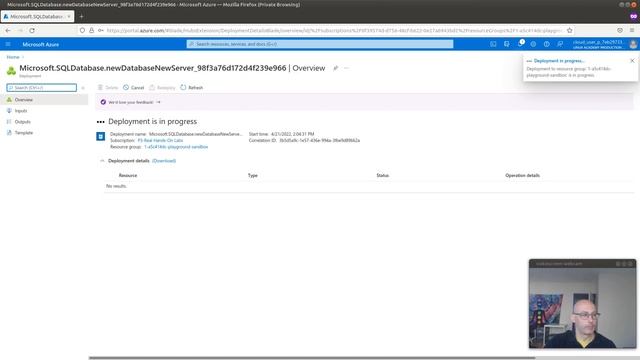Screen dimensions: 640x360
Task: Collapse the left resource menu
Action: (x=83, y=88)
